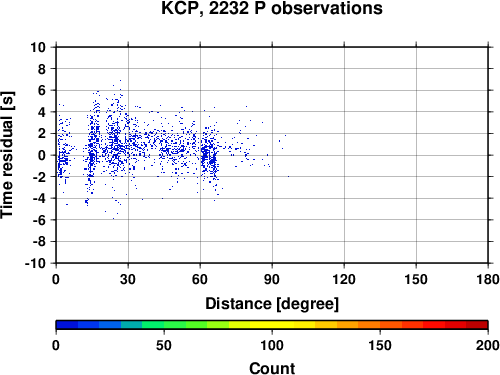
Task: Click the data cluster near 15 degrees distance
Action: 92,147
